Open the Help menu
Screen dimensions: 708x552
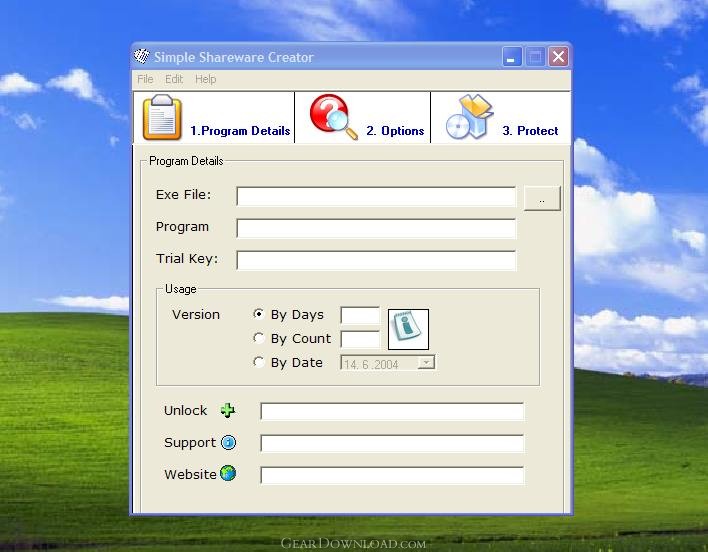click(x=205, y=79)
